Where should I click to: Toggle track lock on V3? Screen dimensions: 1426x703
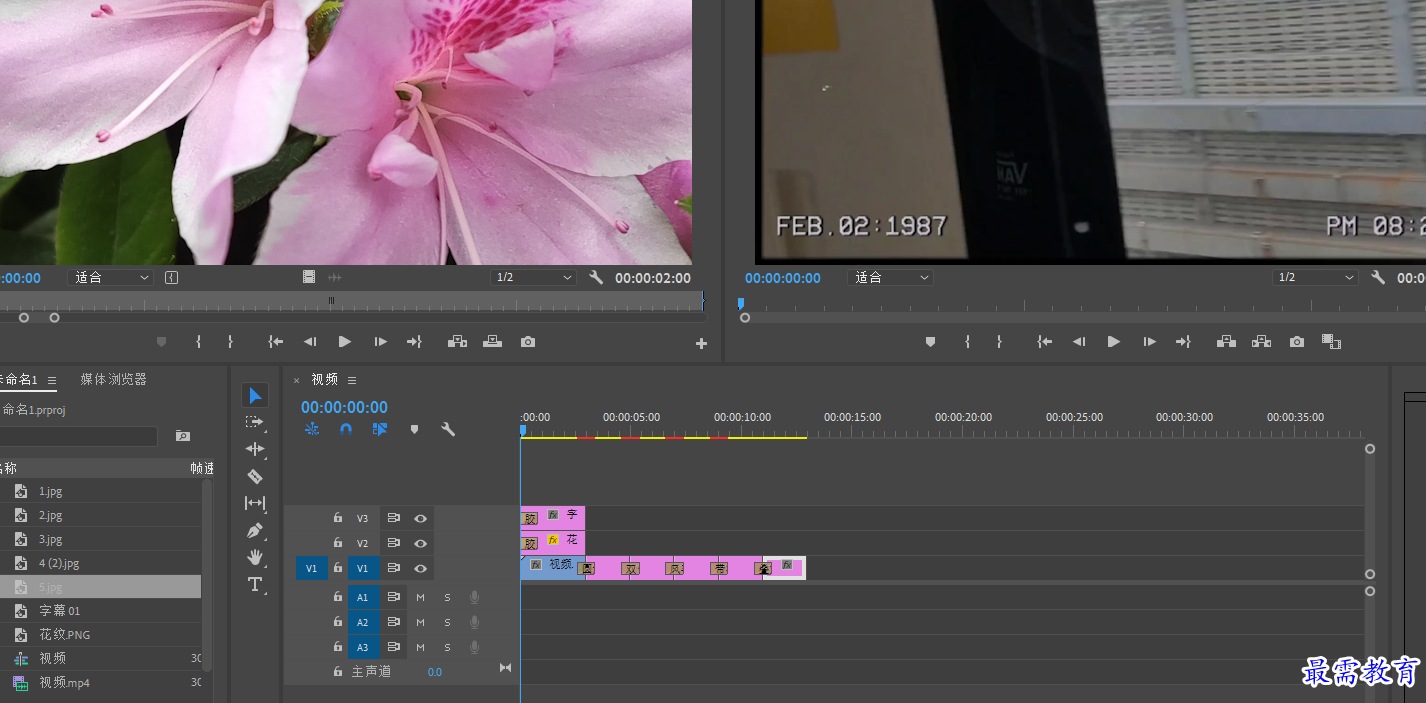click(x=338, y=518)
